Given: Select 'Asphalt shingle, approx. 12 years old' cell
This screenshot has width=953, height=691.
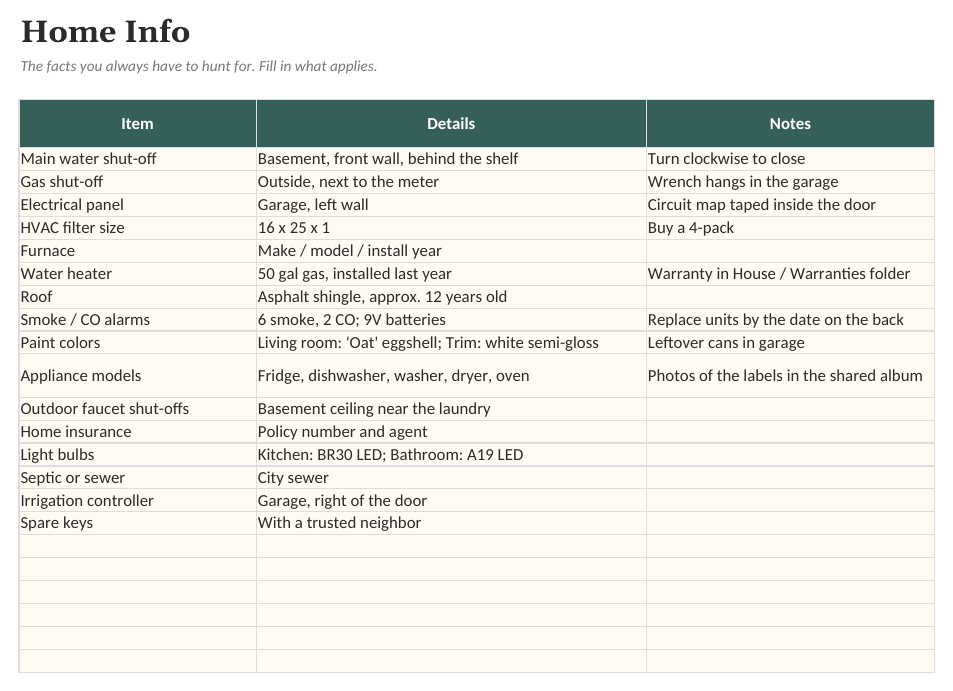Looking at the screenshot, I should 451,298.
